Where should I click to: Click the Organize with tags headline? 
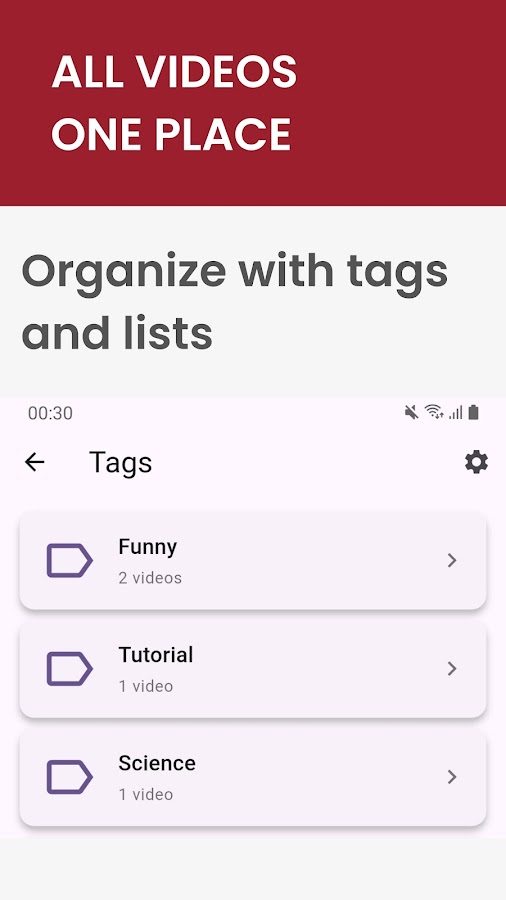point(235,301)
